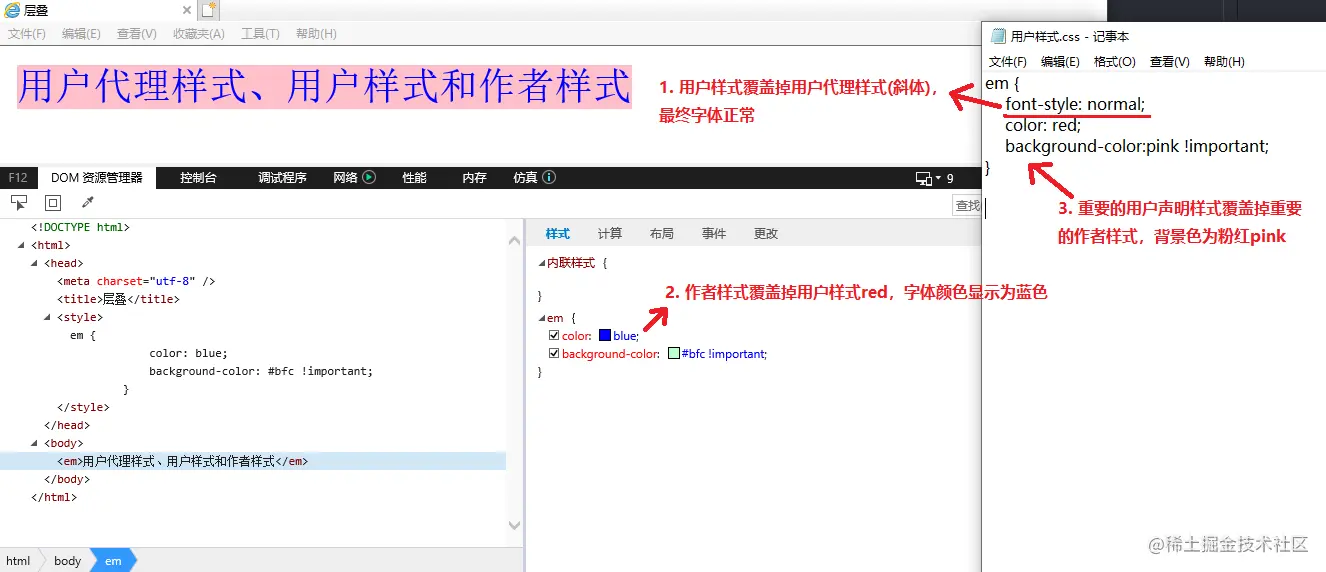1326x572 pixels.
Task: Select the 计算 computed sub-tab
Action: 610,234
